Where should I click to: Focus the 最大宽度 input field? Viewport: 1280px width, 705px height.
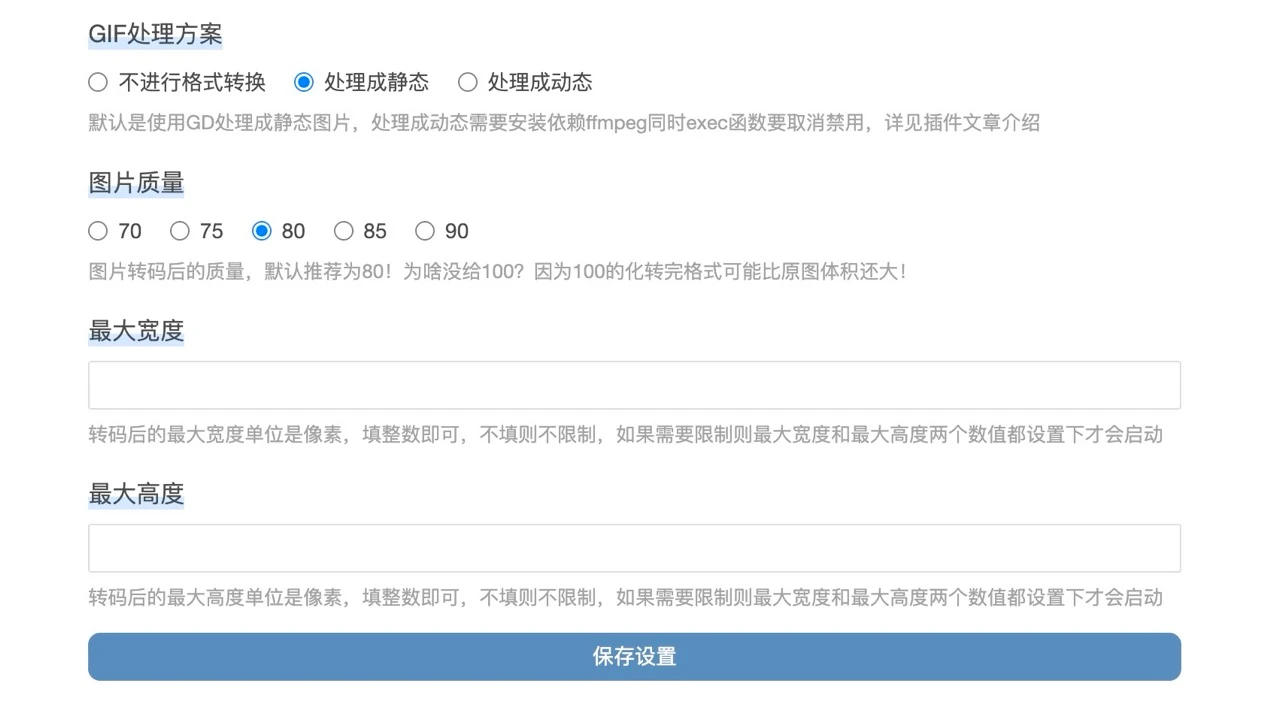634,385
